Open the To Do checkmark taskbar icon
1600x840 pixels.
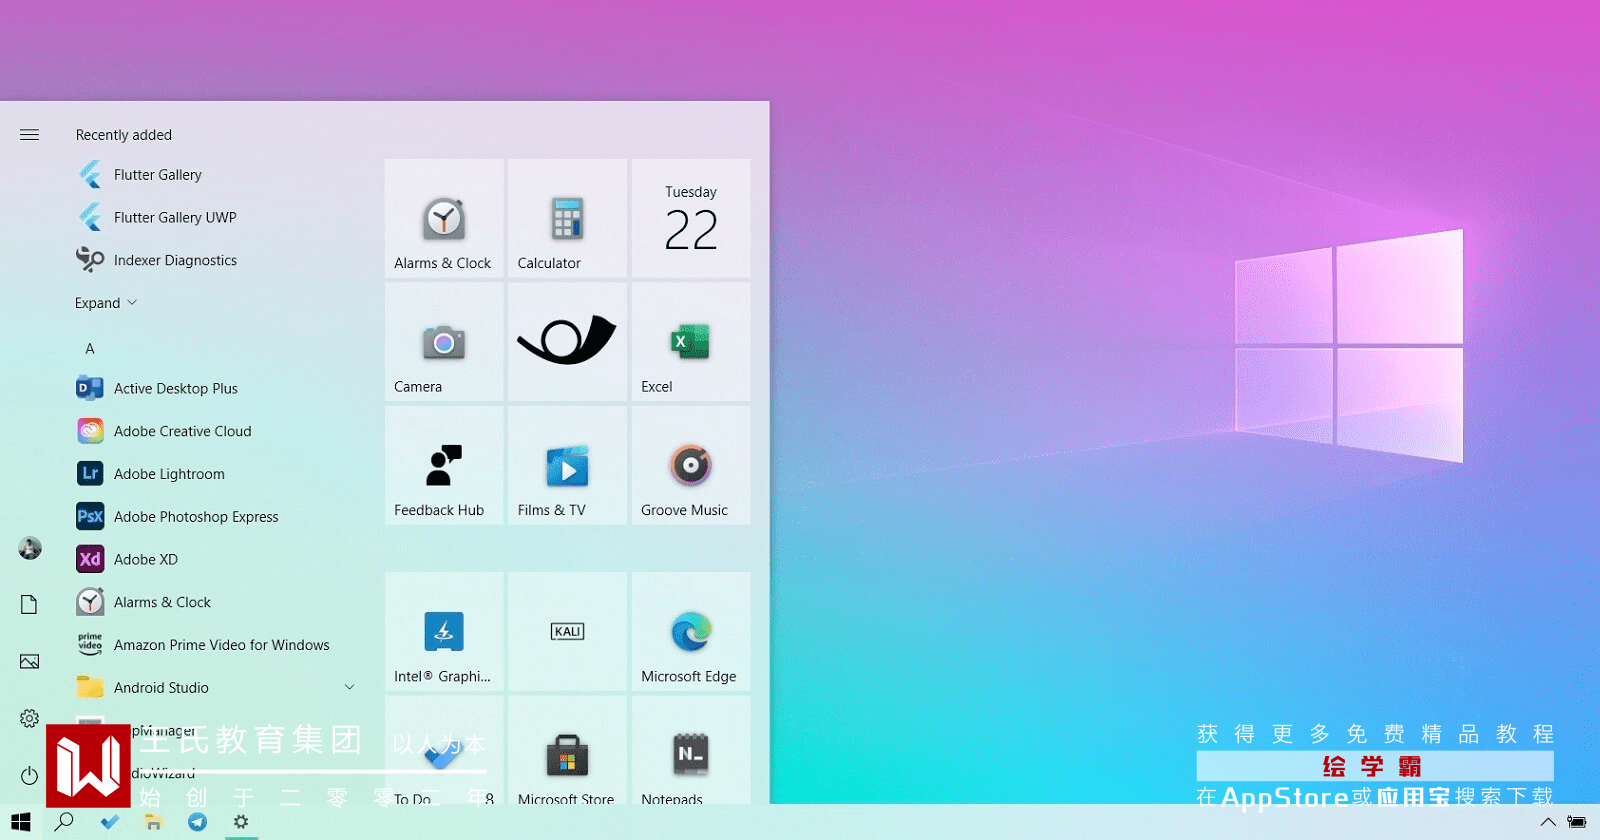click(x=110, y=822)
